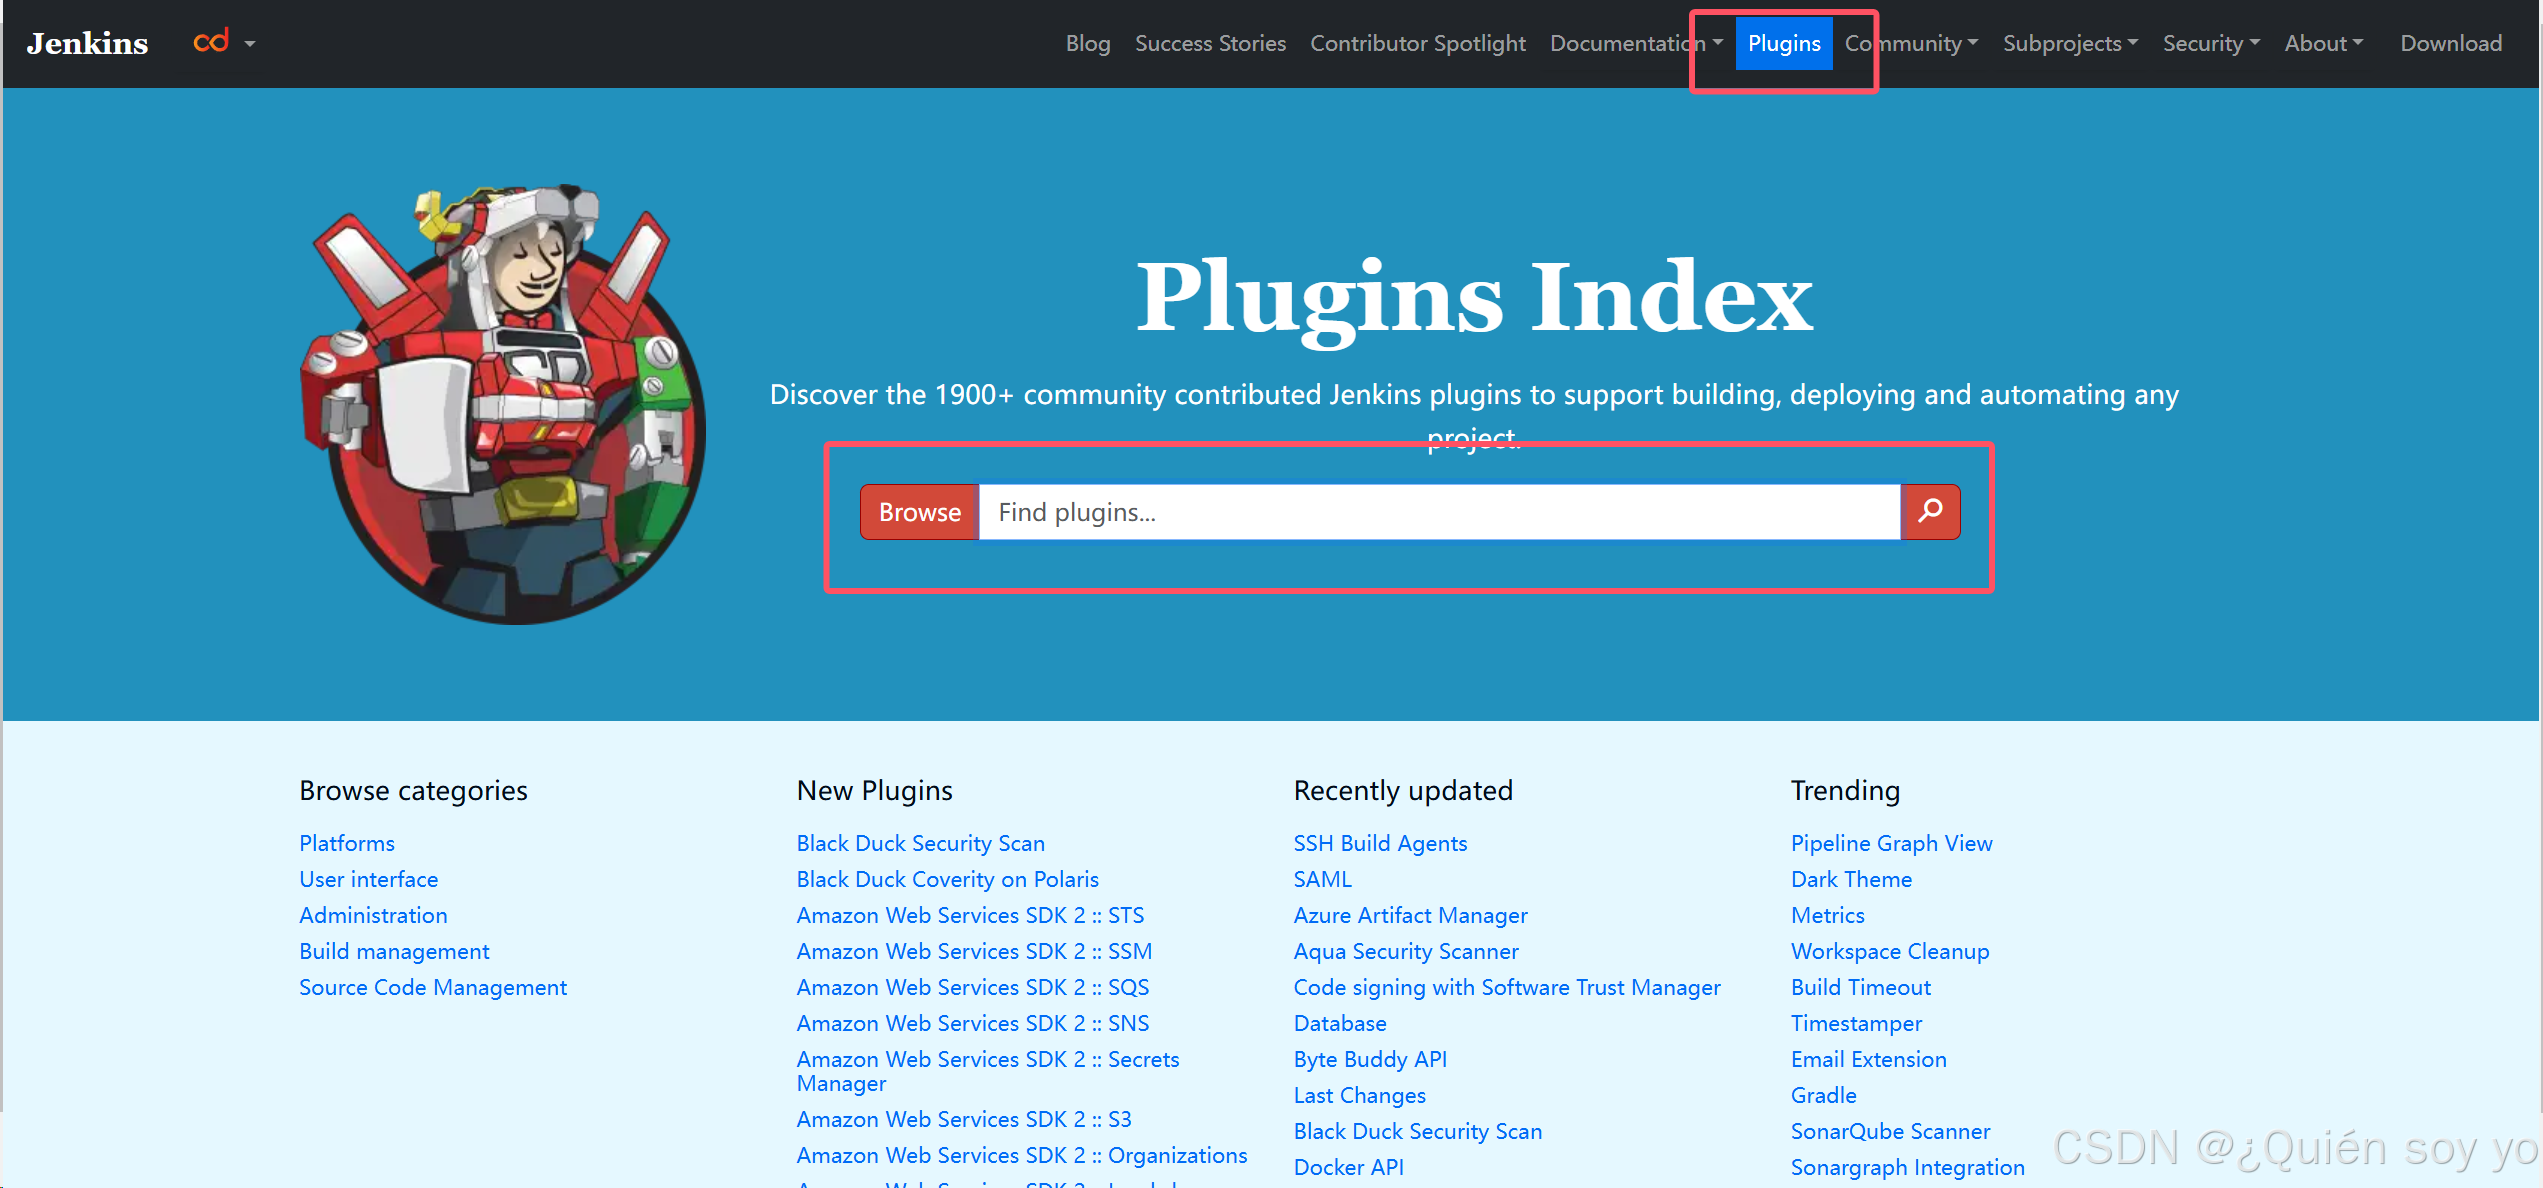Open the Platforms category
This screenshot has width=2543, height=1188.
coord(347,843)
